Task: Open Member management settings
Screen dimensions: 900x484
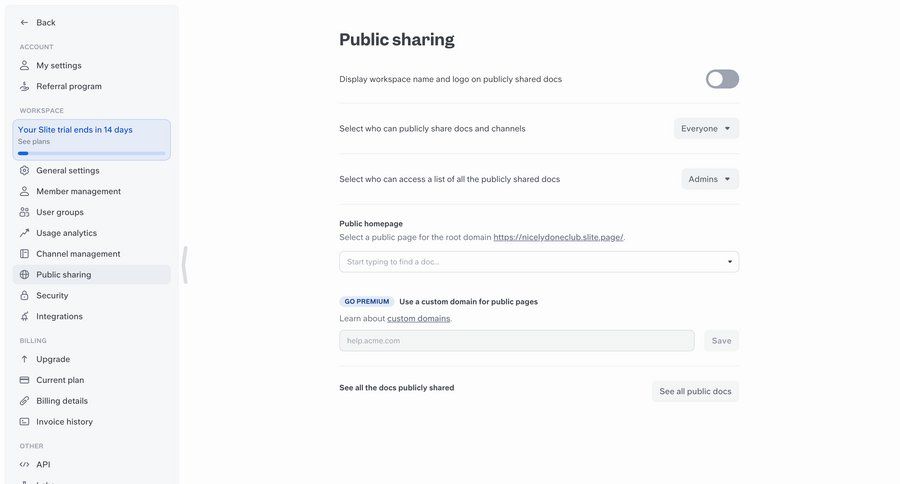Action: click(x=78, y=191)
